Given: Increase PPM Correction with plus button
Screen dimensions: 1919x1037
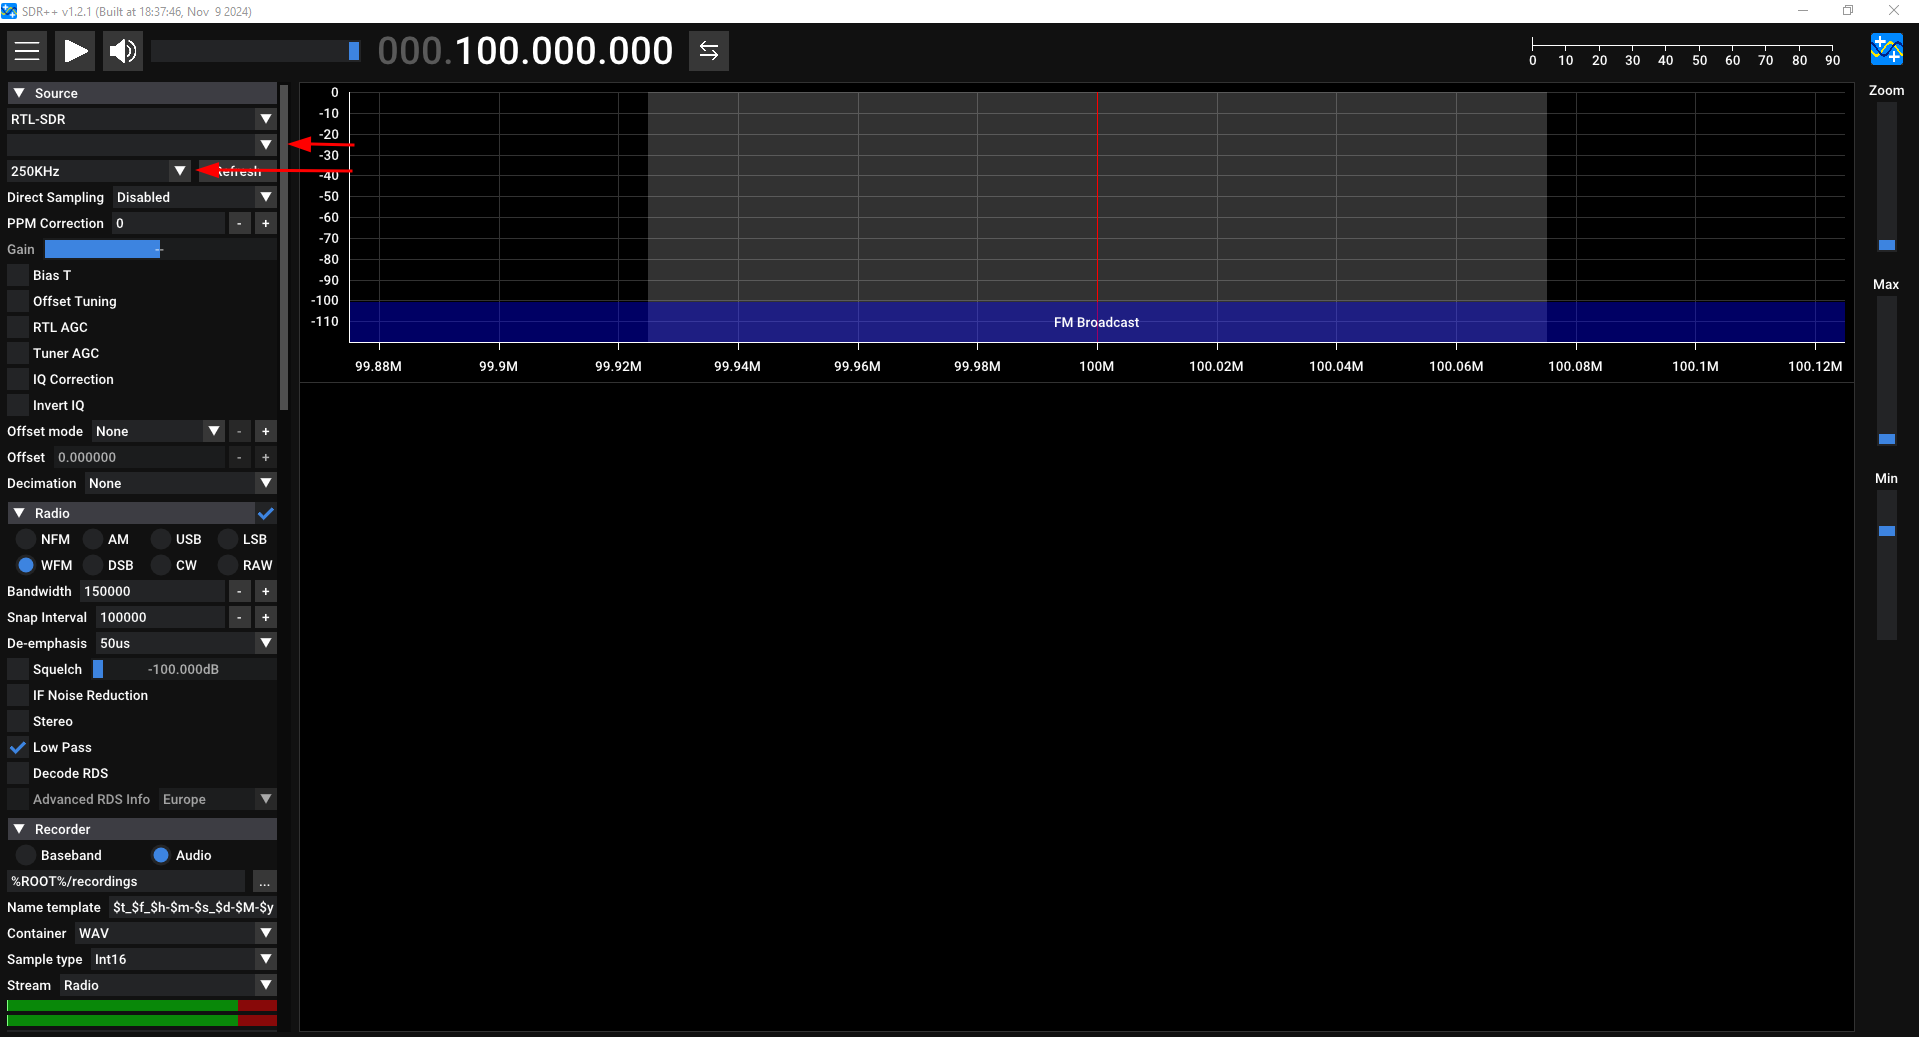Looking at the screenshot, I should click(265, 223).
